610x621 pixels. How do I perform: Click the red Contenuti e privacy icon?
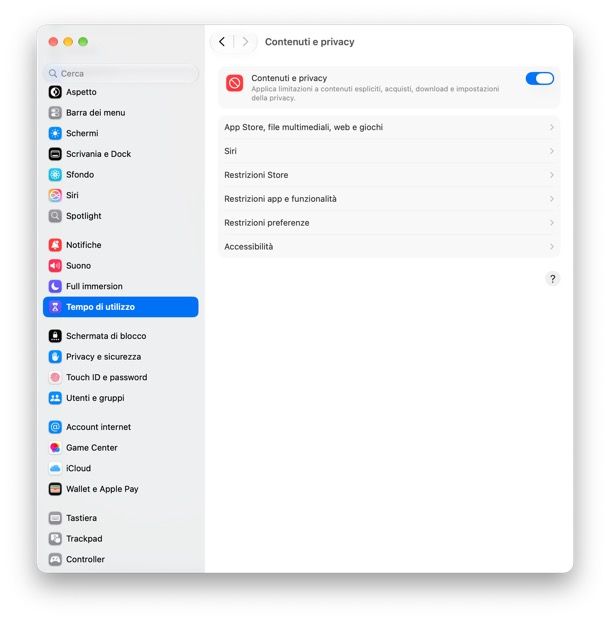(234, 83)
